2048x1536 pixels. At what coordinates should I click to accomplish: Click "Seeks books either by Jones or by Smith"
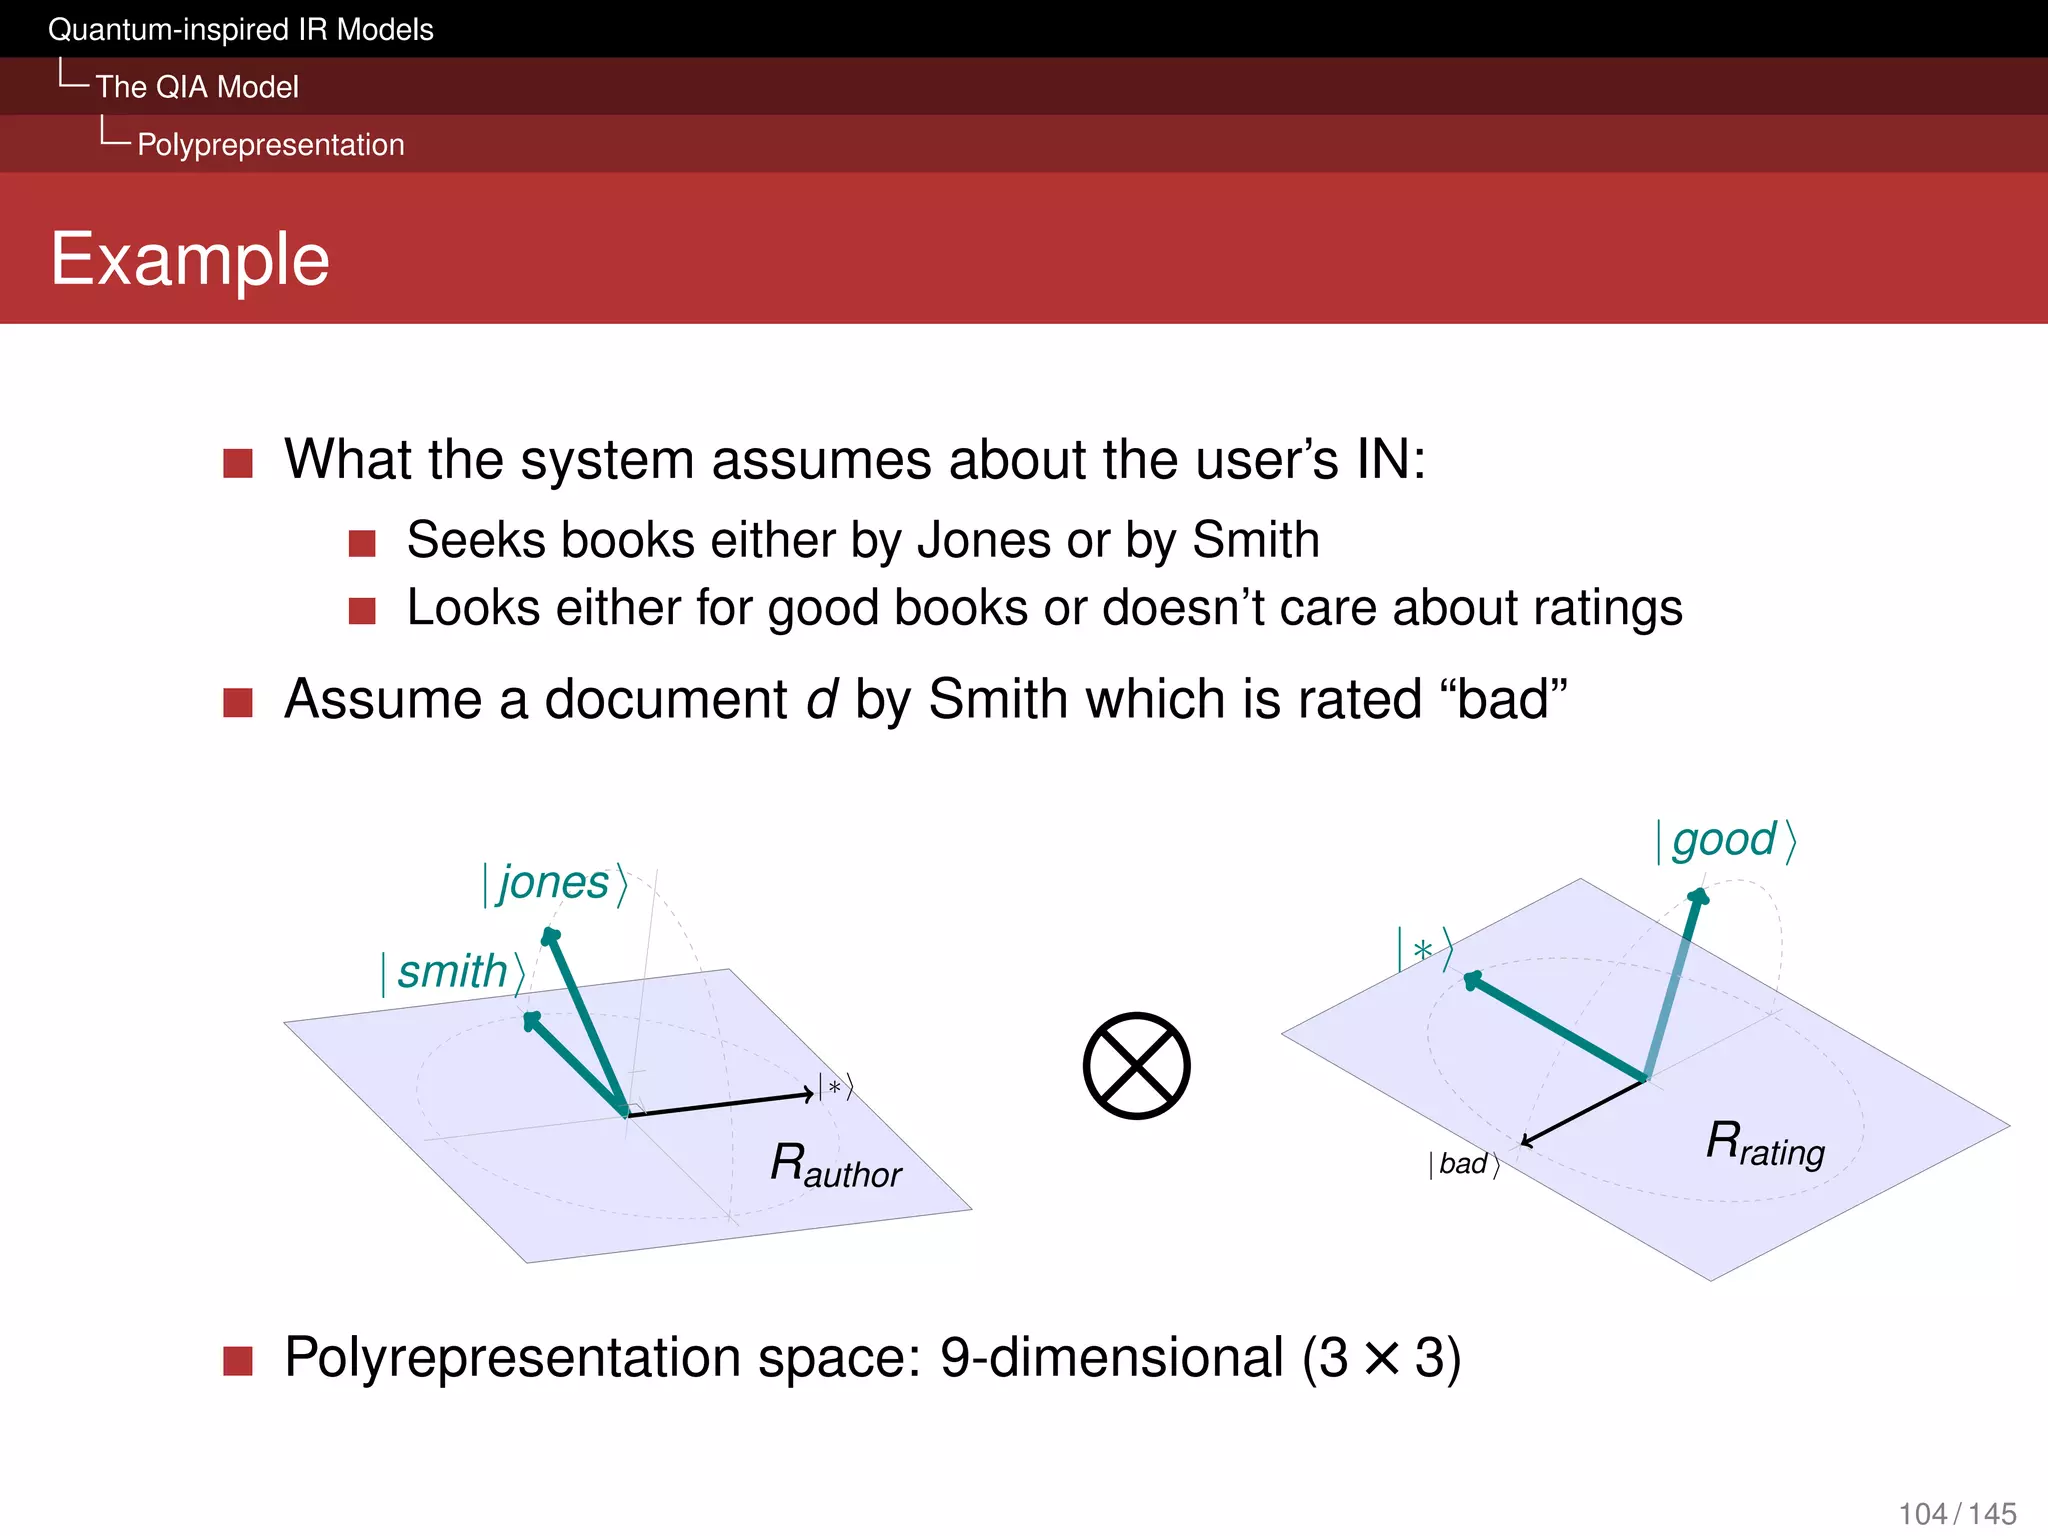click(863, 541)
